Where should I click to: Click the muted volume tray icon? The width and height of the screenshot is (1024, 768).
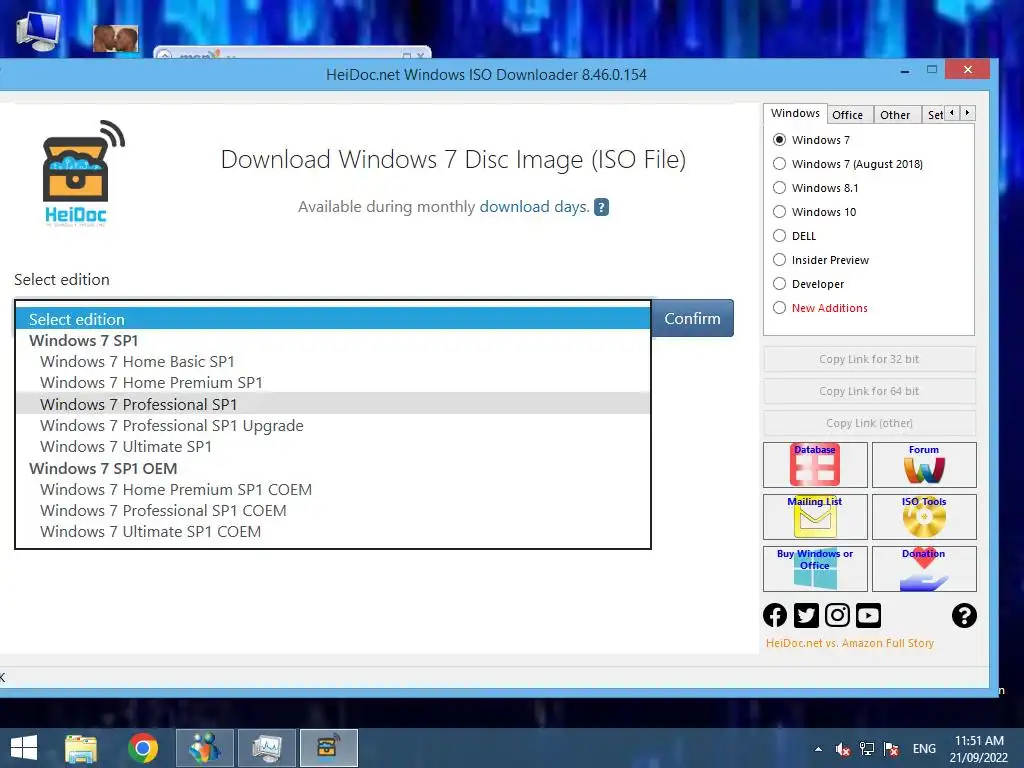(842, 749)
